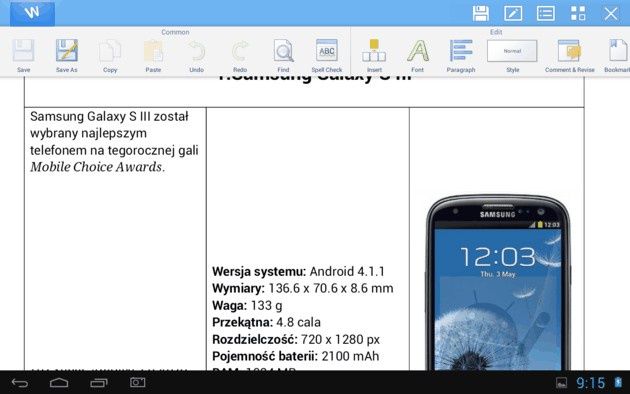Click the 'Przekątna: 4.8 cala' line
630x394 pixels.
tap(266, 323)
